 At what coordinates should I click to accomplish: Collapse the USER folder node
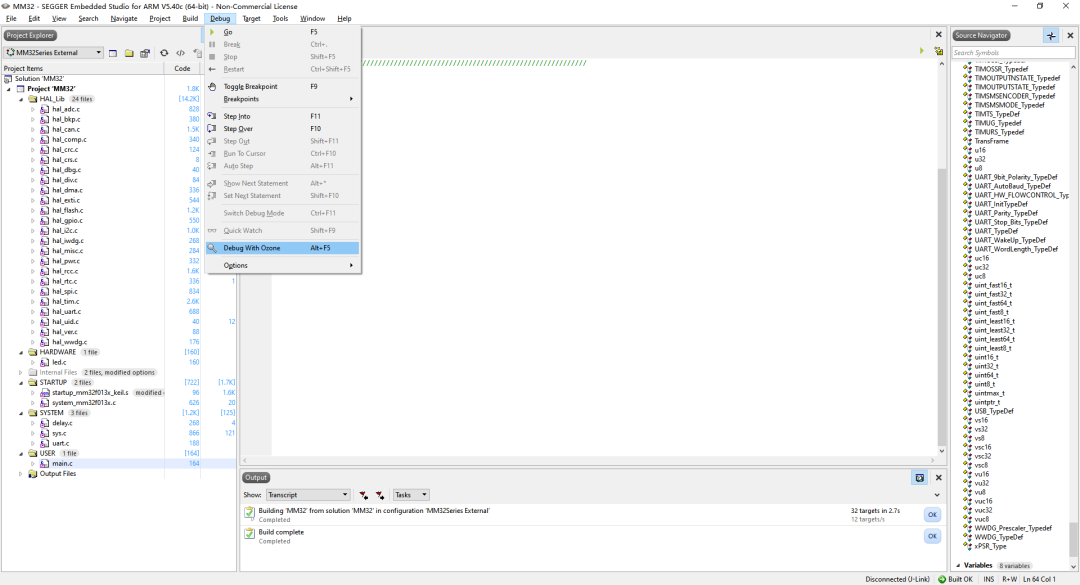point(21,453)
